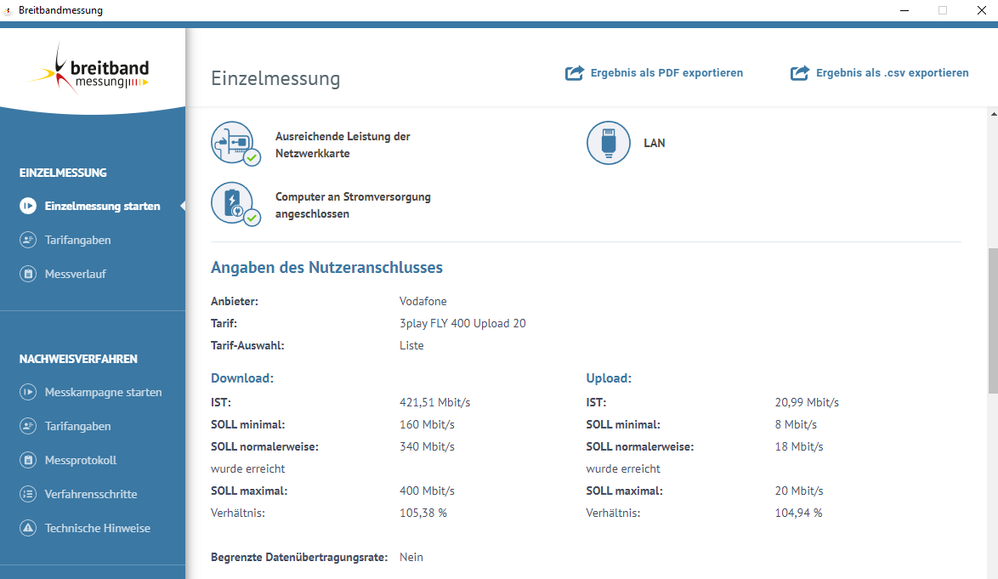The image size is (998, 579).
Task: Click the 'NACHWEISVERFAHREN' sidebar heading
Action: (78, 359)
